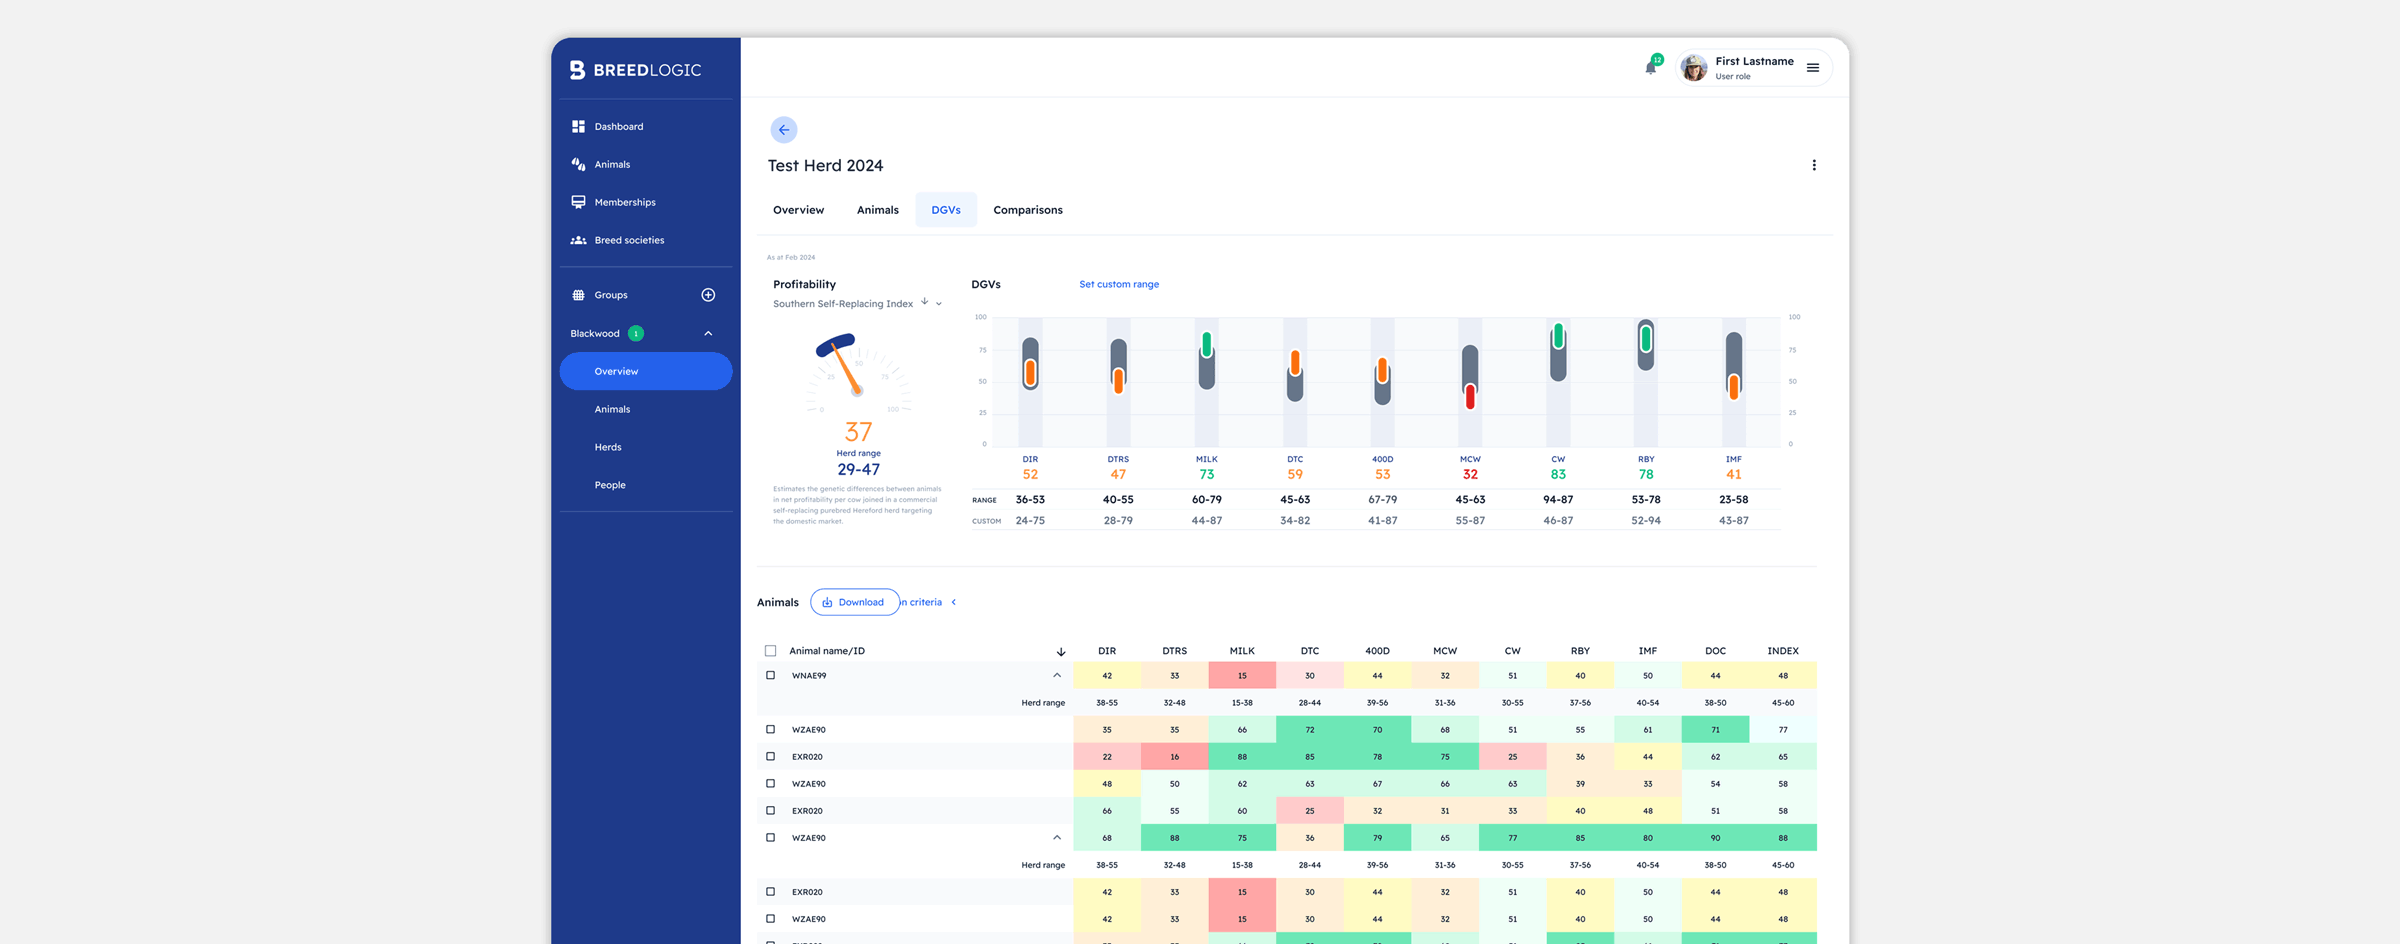Click the Download button
Viewport: 2400px width, 944px height.
point(853,602)
